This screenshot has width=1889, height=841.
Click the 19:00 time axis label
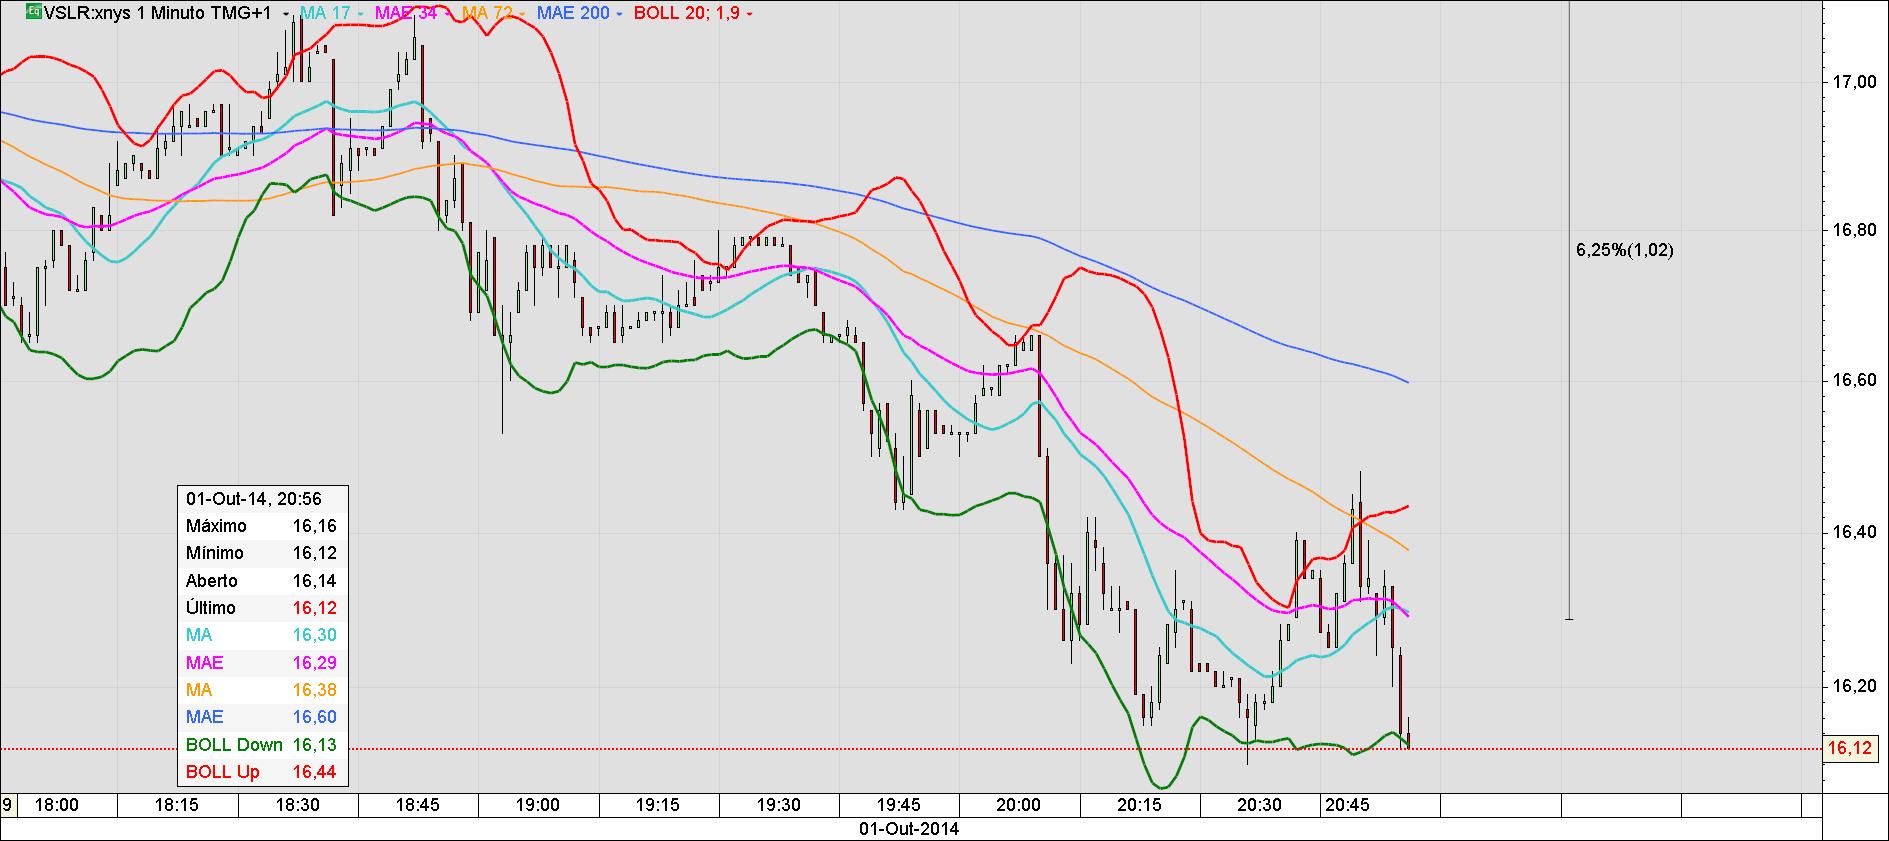pyautogui.click(x=537, y=805)
